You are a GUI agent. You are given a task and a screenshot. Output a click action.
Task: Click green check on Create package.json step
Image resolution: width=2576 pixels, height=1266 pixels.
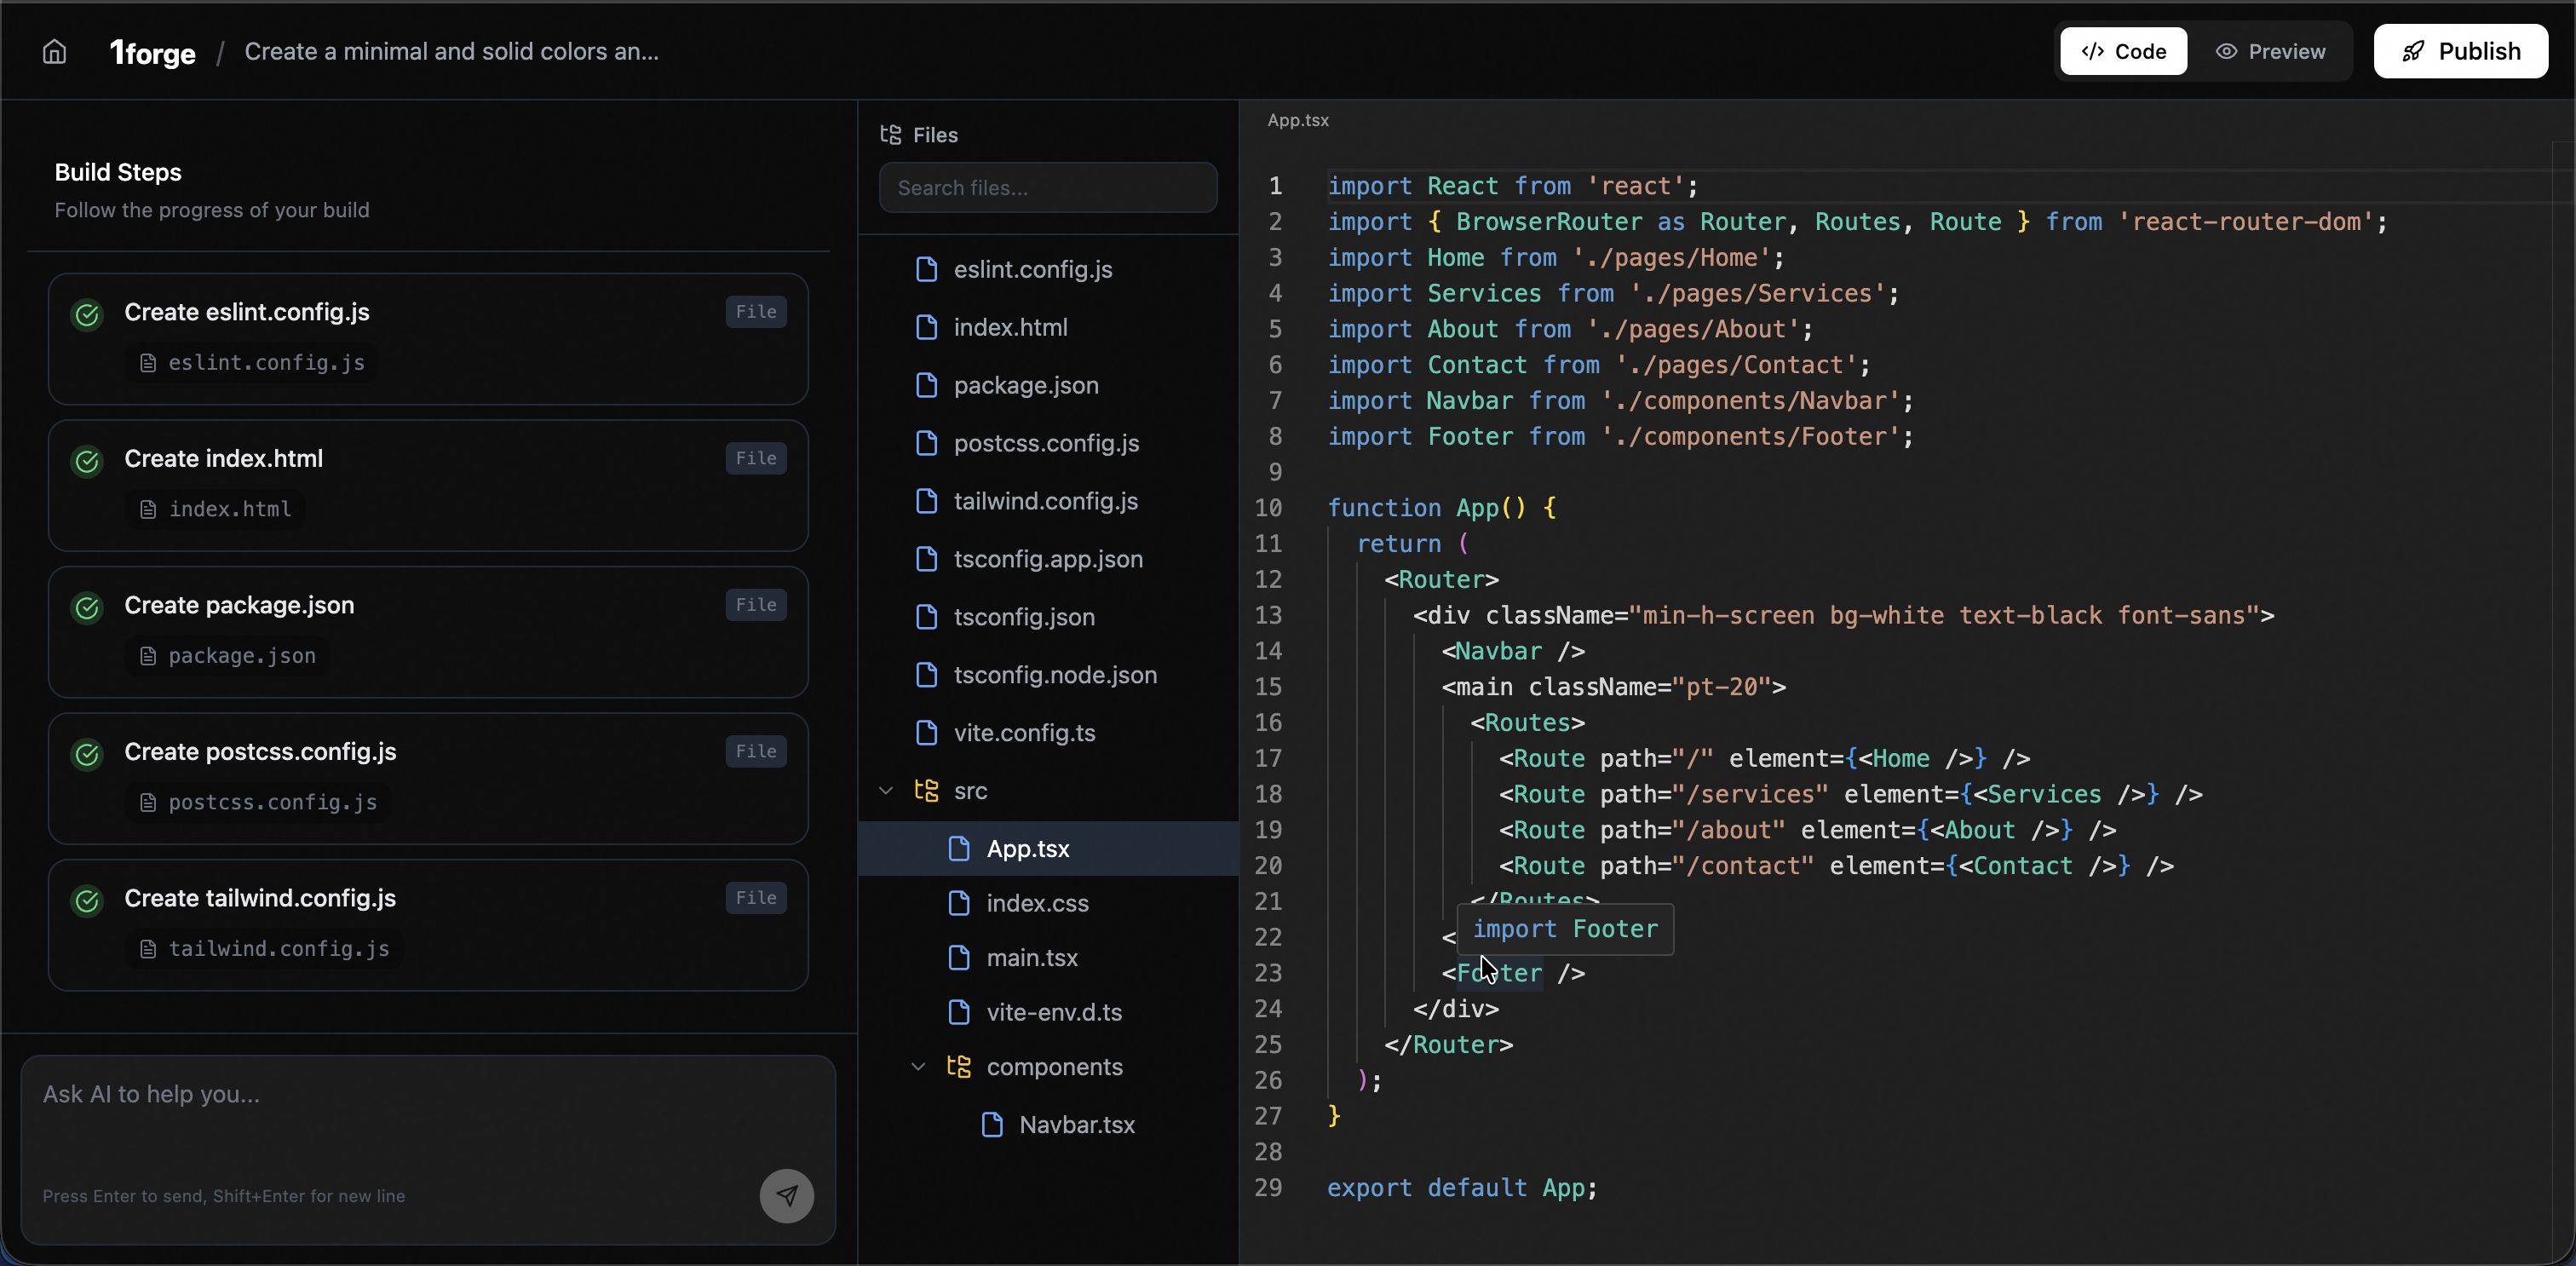tap(88, 608)
